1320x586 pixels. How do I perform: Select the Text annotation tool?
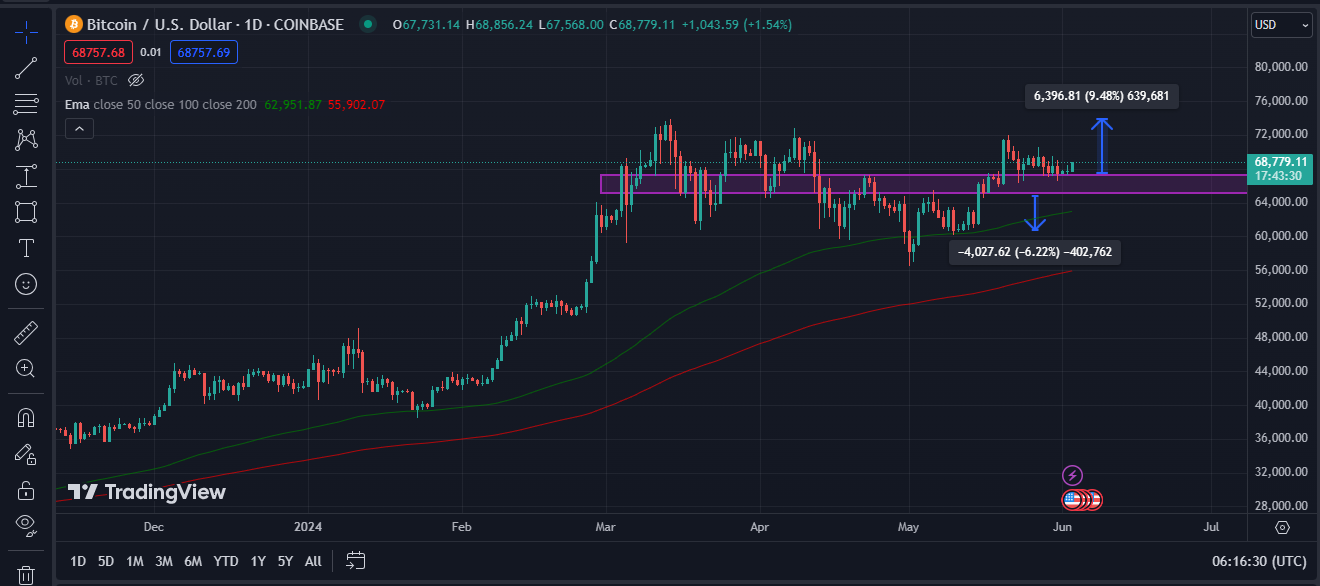[x=26, y=248]
